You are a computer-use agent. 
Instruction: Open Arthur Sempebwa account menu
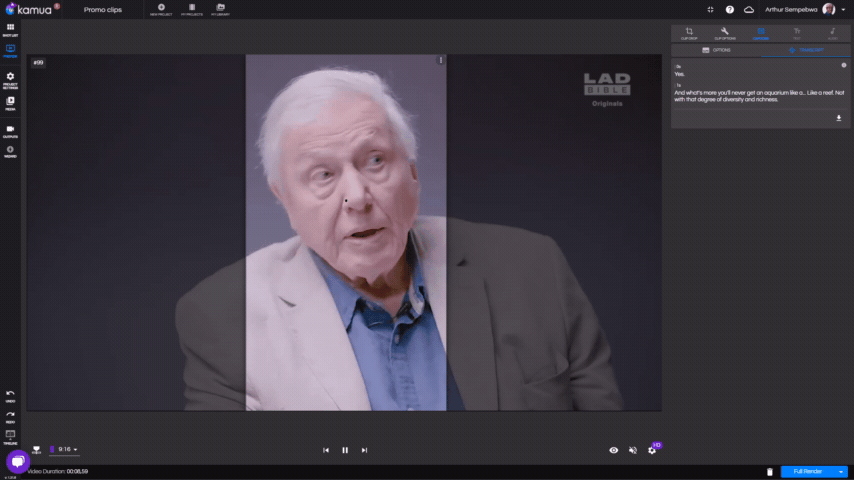click(x=800, y=9)
